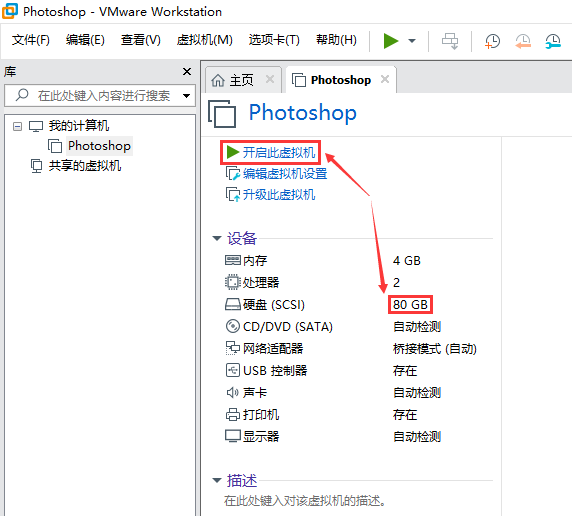Click the 网络适配器 device icon
This screenshot has height=516, width=572.
232,348
